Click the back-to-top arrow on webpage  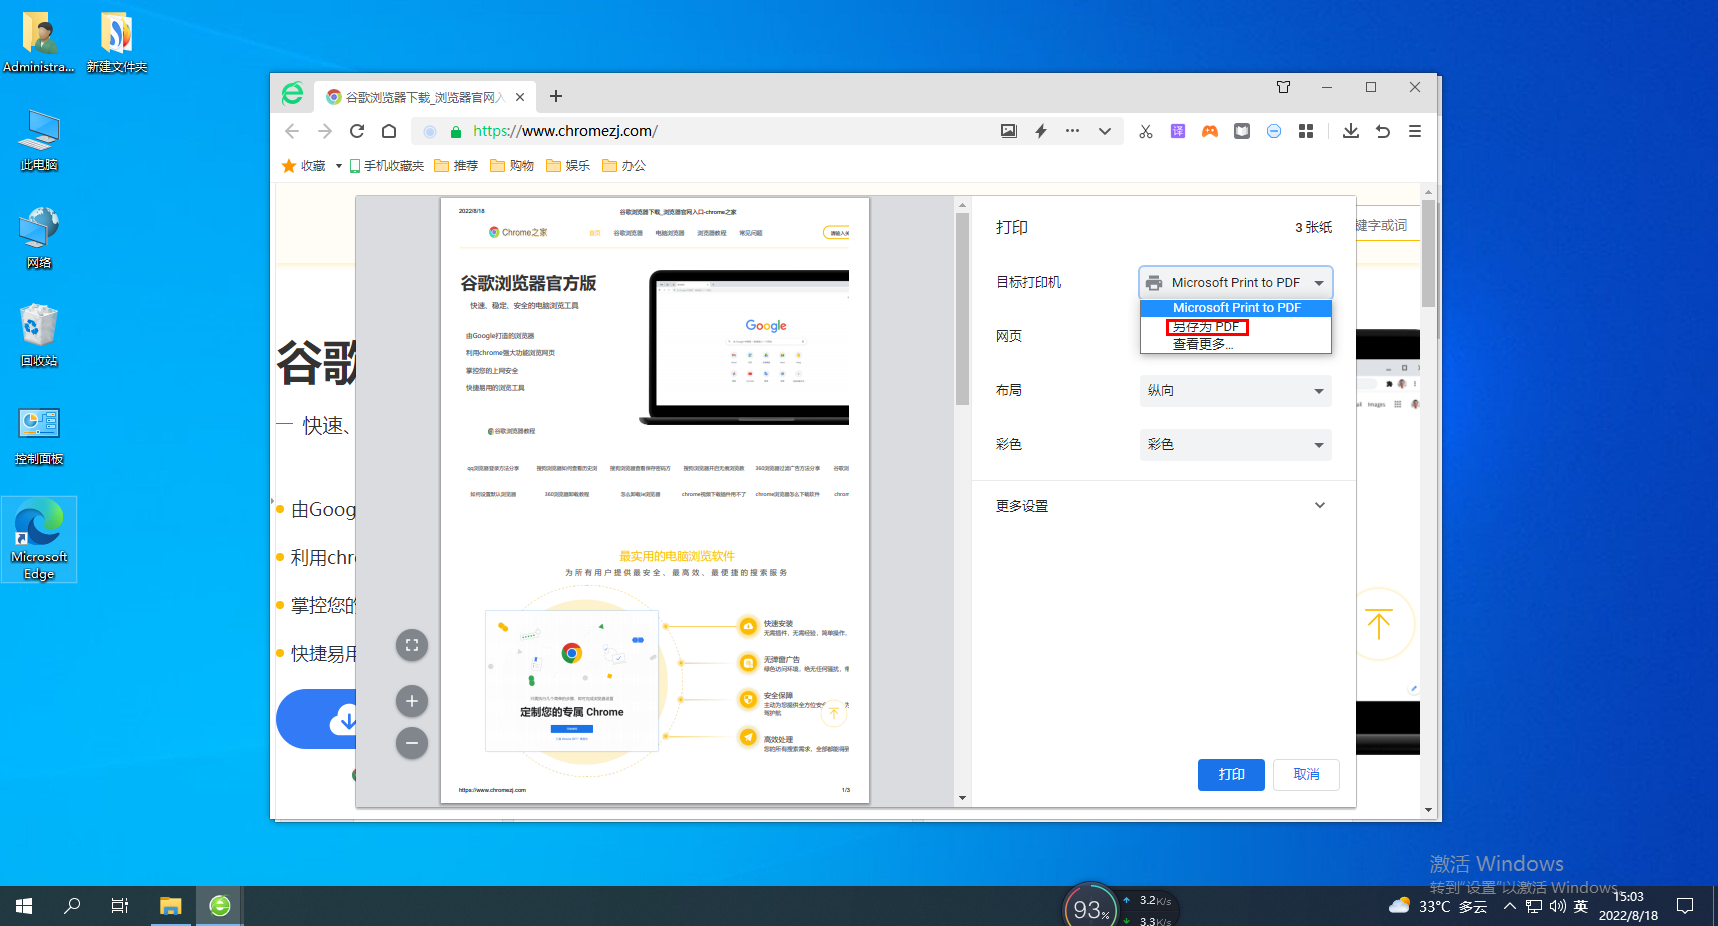pos(1379,624)
